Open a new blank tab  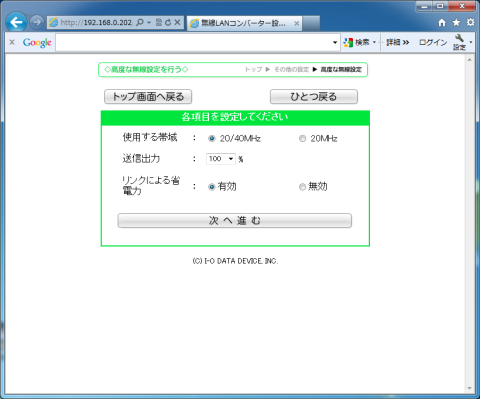point(311,23)
